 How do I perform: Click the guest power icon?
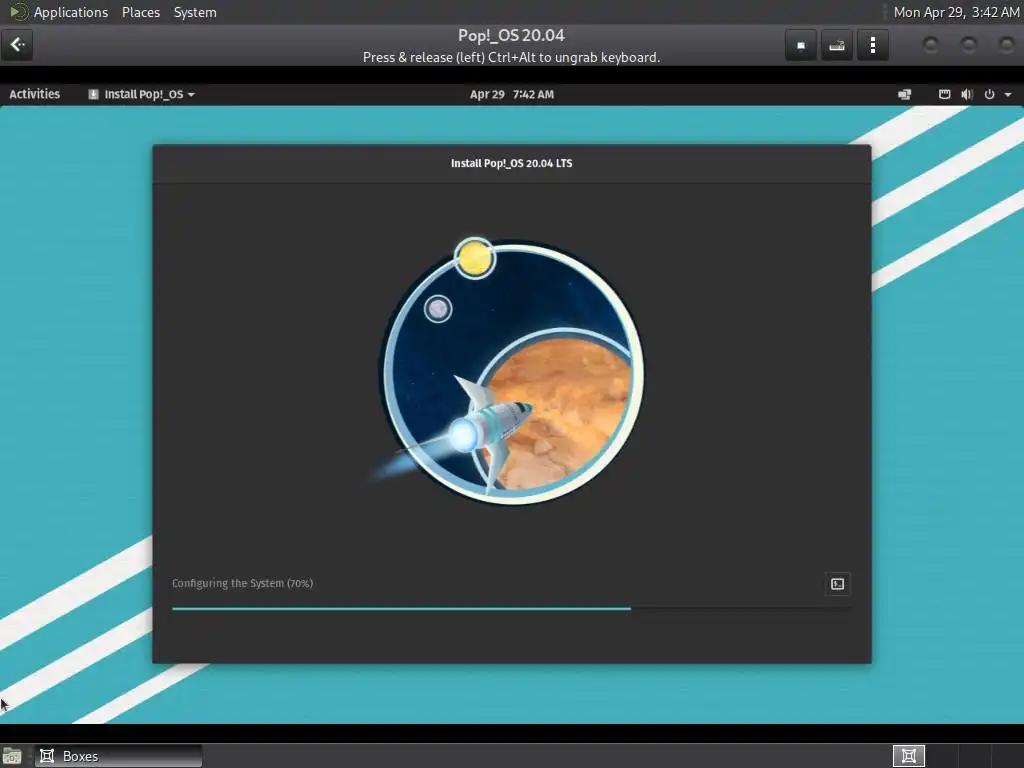[x=989, y=94]
